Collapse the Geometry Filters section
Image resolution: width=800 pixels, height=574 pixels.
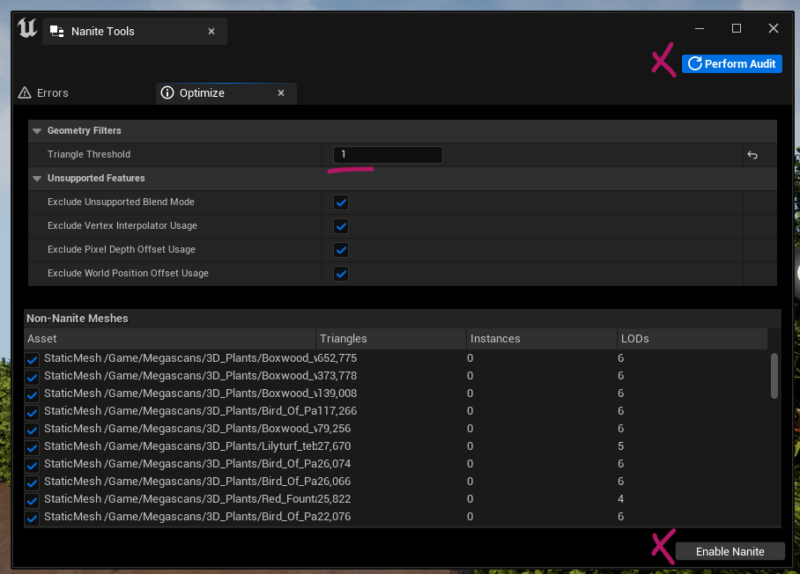[37, 131]
